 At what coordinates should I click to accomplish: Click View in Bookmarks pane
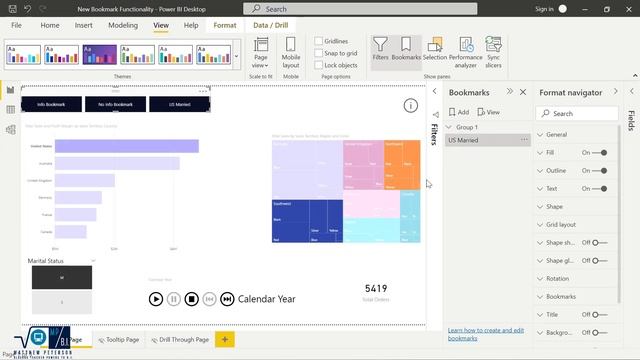coord(489,112)
